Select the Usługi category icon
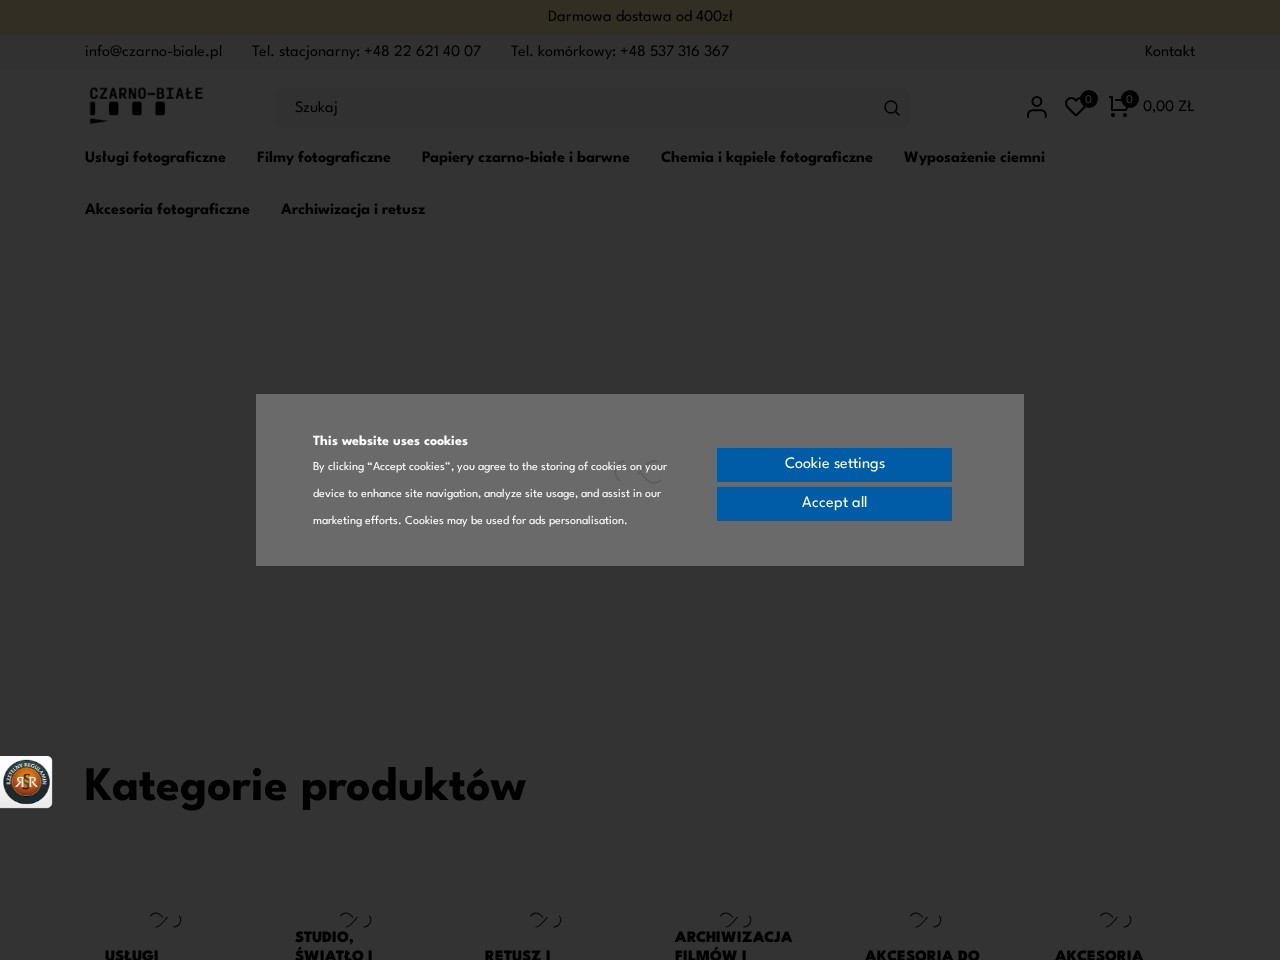The image size is (1280, 960). (164, 919)
